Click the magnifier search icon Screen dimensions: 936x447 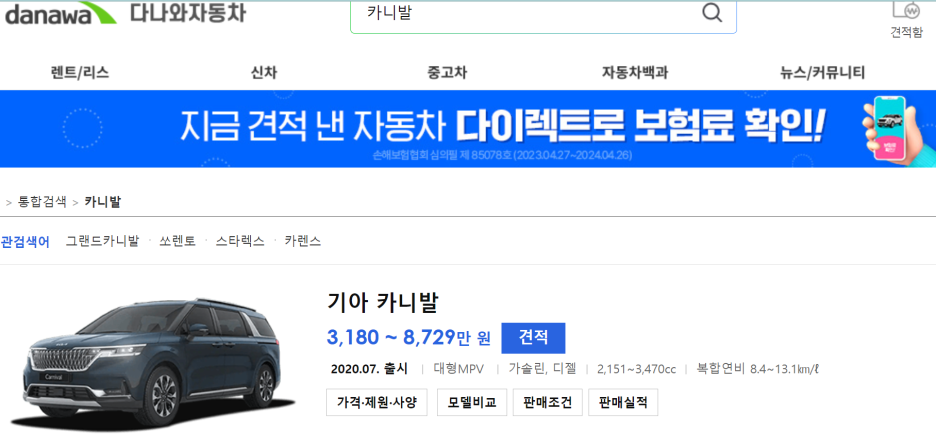712,13
